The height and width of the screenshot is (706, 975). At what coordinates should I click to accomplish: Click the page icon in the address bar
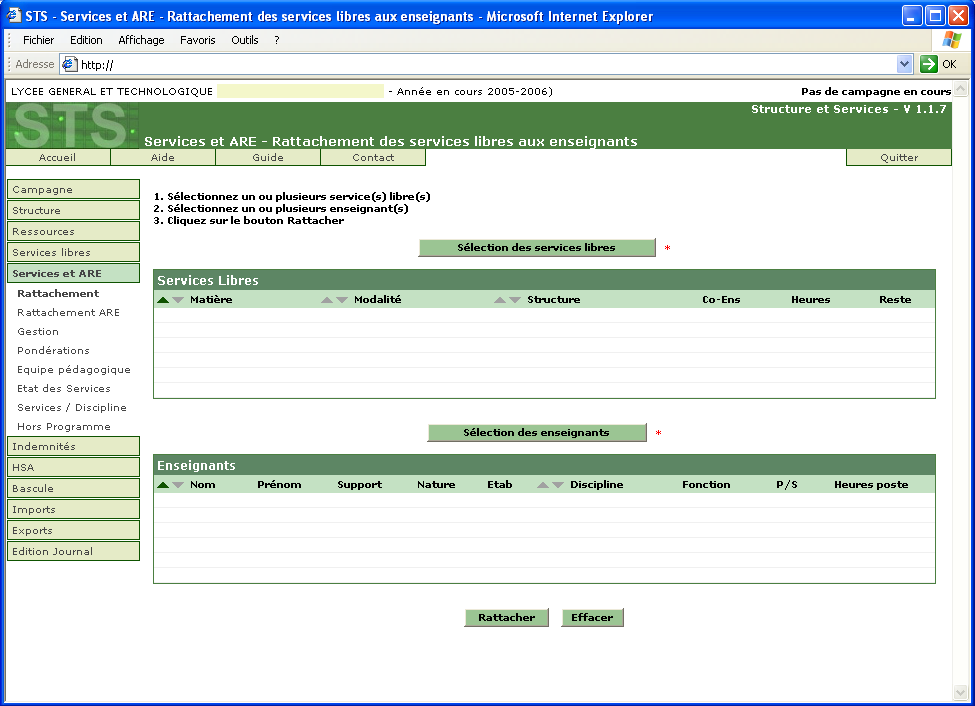[69, 64]
